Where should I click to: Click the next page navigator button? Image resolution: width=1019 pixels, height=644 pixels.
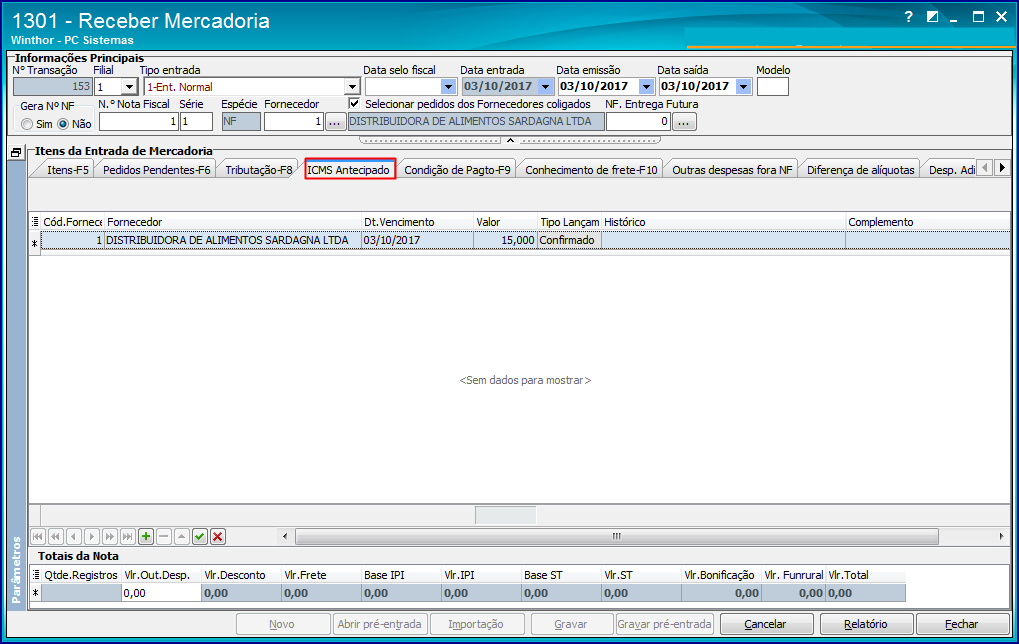(x=110, y=537)
